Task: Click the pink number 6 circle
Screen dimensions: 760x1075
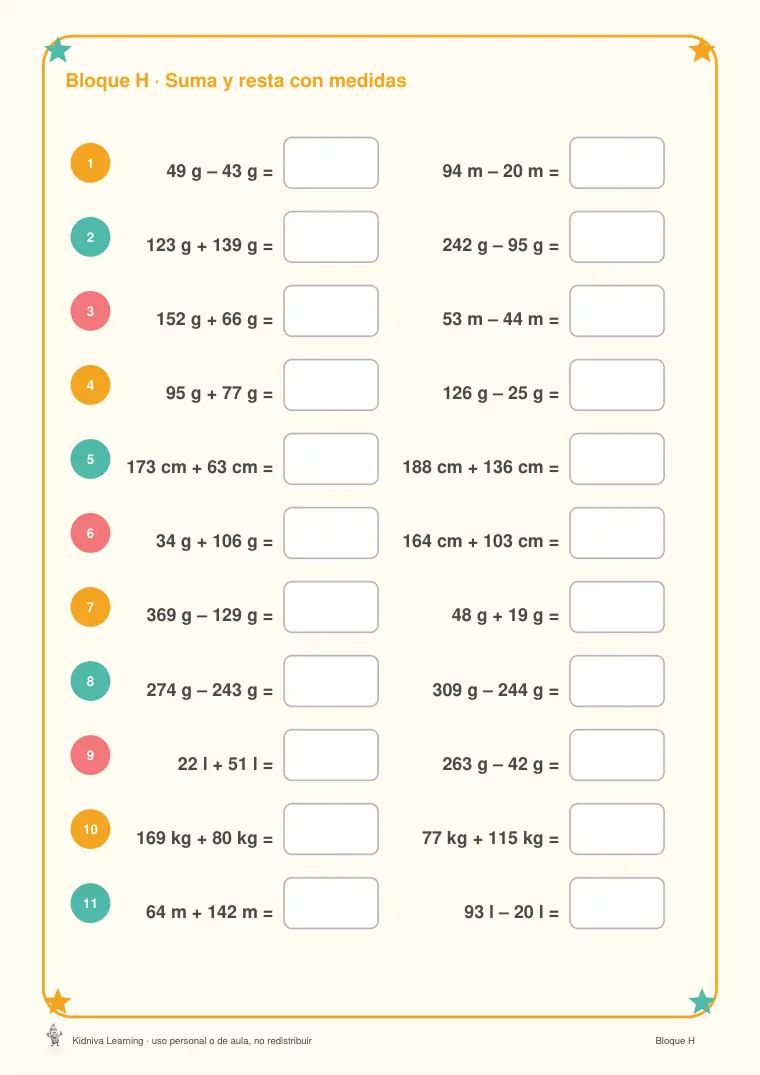Action: pos(90,533)
